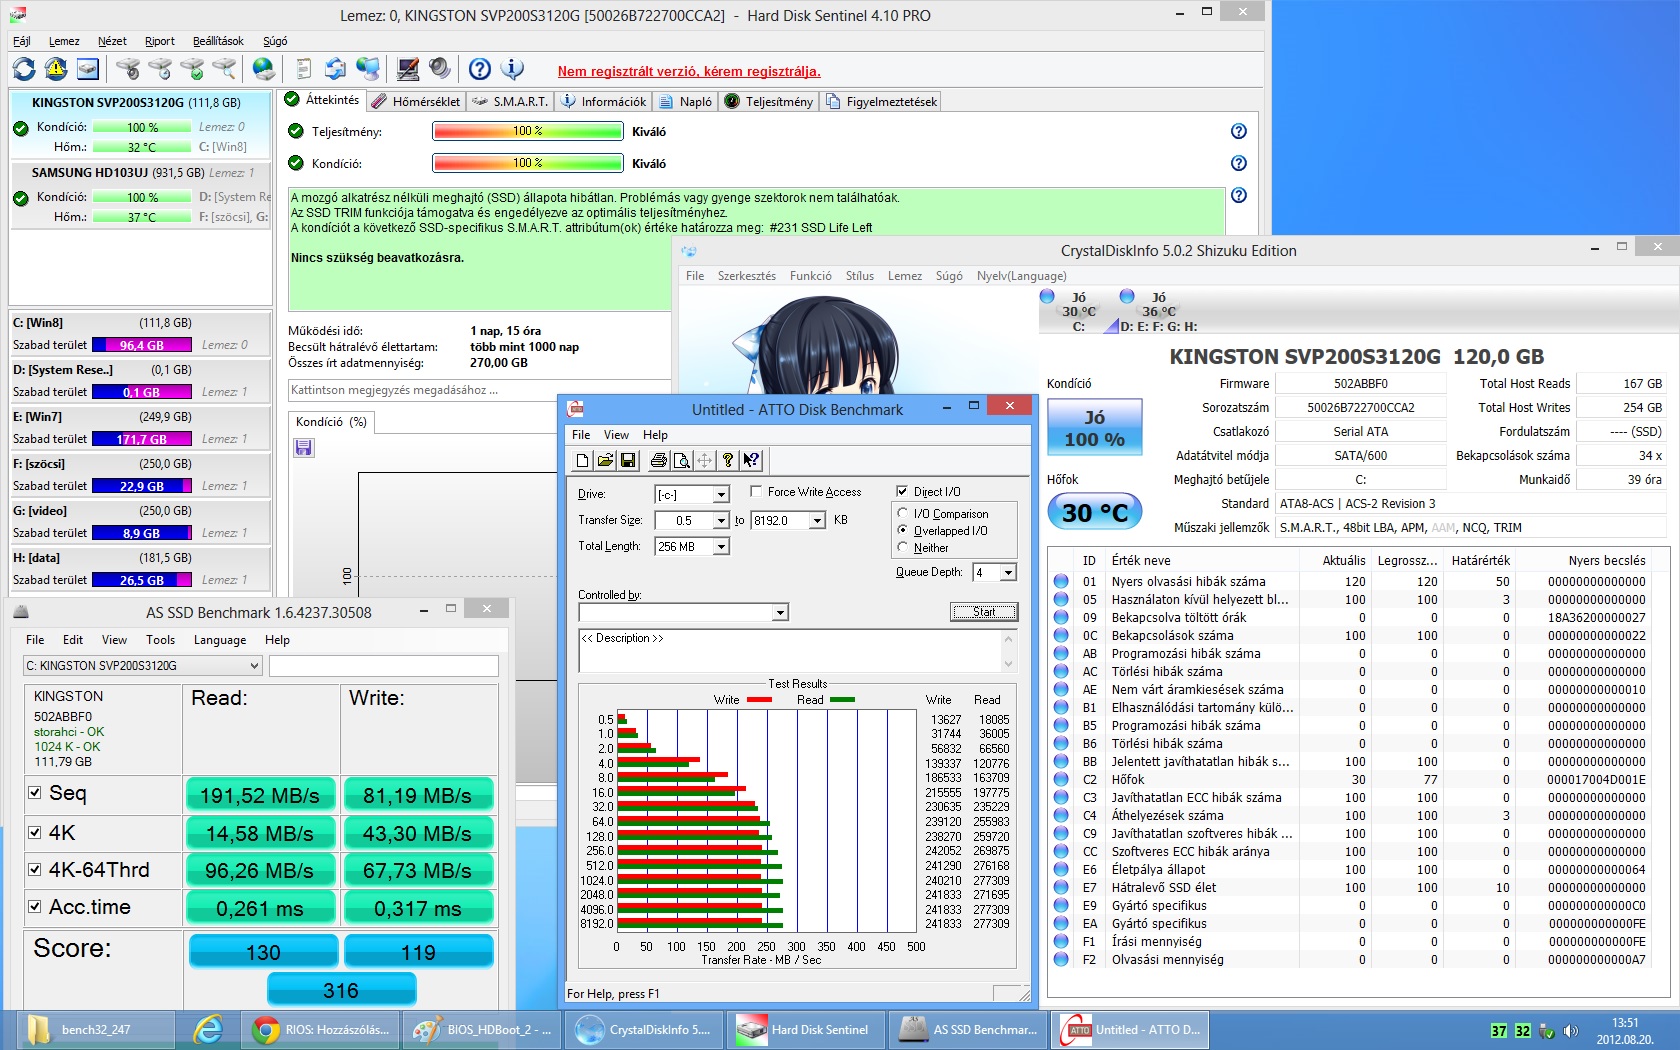The height and width of the screenshot is (1050, 1680).
Task: Click the speaker sound icon in Sentinel toolbar
Action: click(440, 69)
